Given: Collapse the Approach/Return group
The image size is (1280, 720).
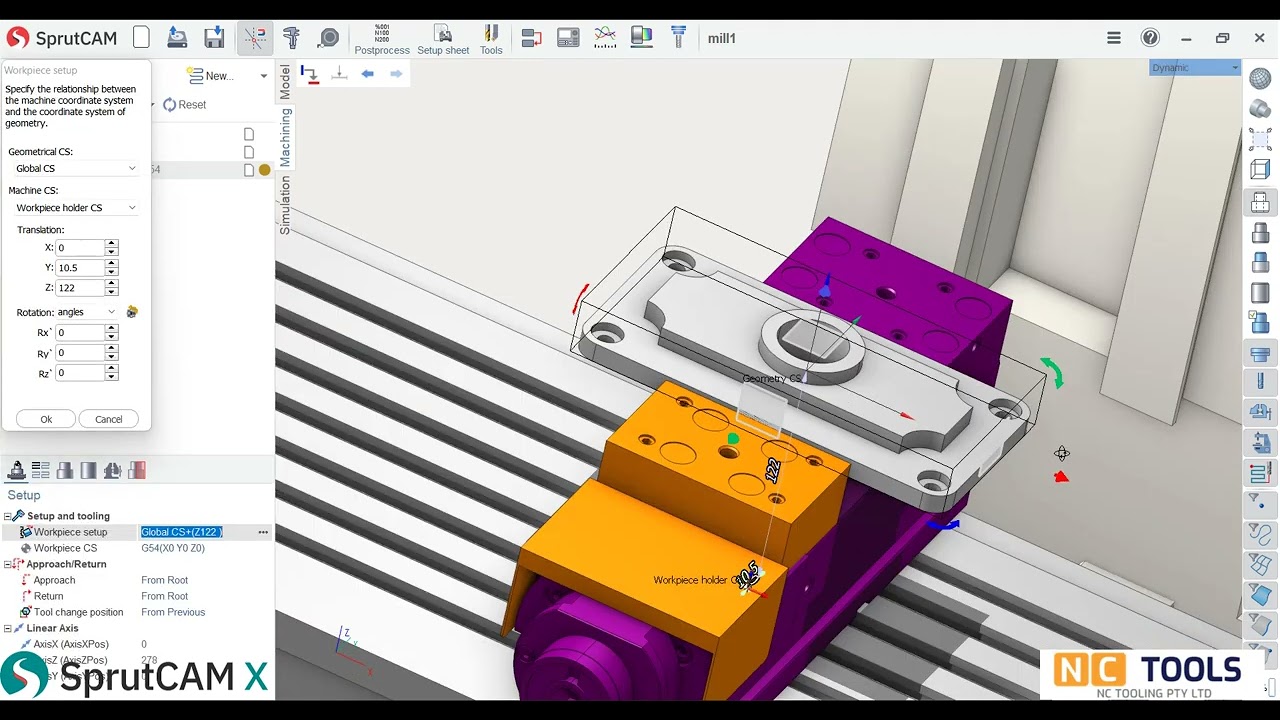Looking at the screenshot, I should point(8,564).
